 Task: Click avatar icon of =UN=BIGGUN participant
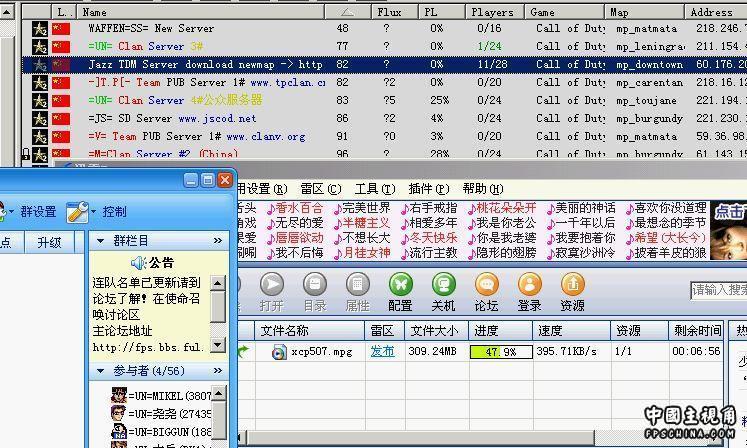(119, 431)
